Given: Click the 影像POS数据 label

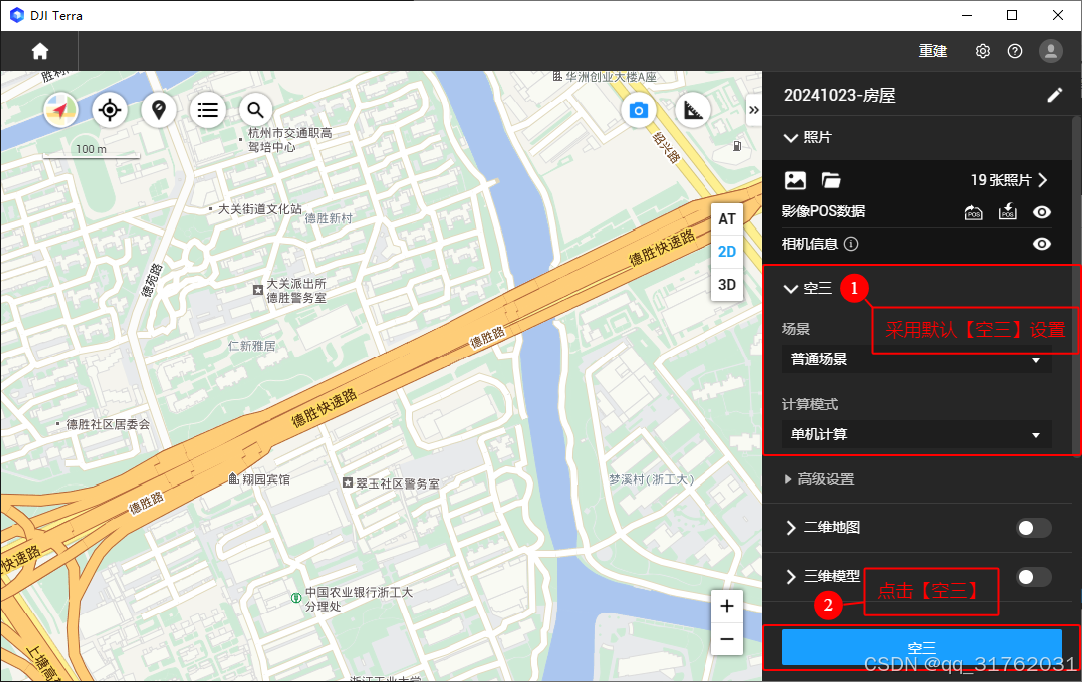Looking at the screenshot, I should pos(823,211).
